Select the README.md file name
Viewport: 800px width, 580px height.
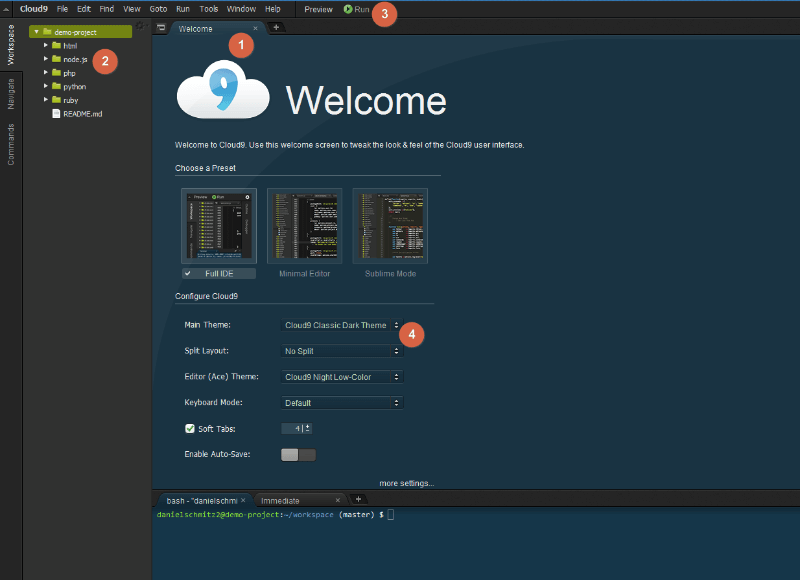point(83,114)
